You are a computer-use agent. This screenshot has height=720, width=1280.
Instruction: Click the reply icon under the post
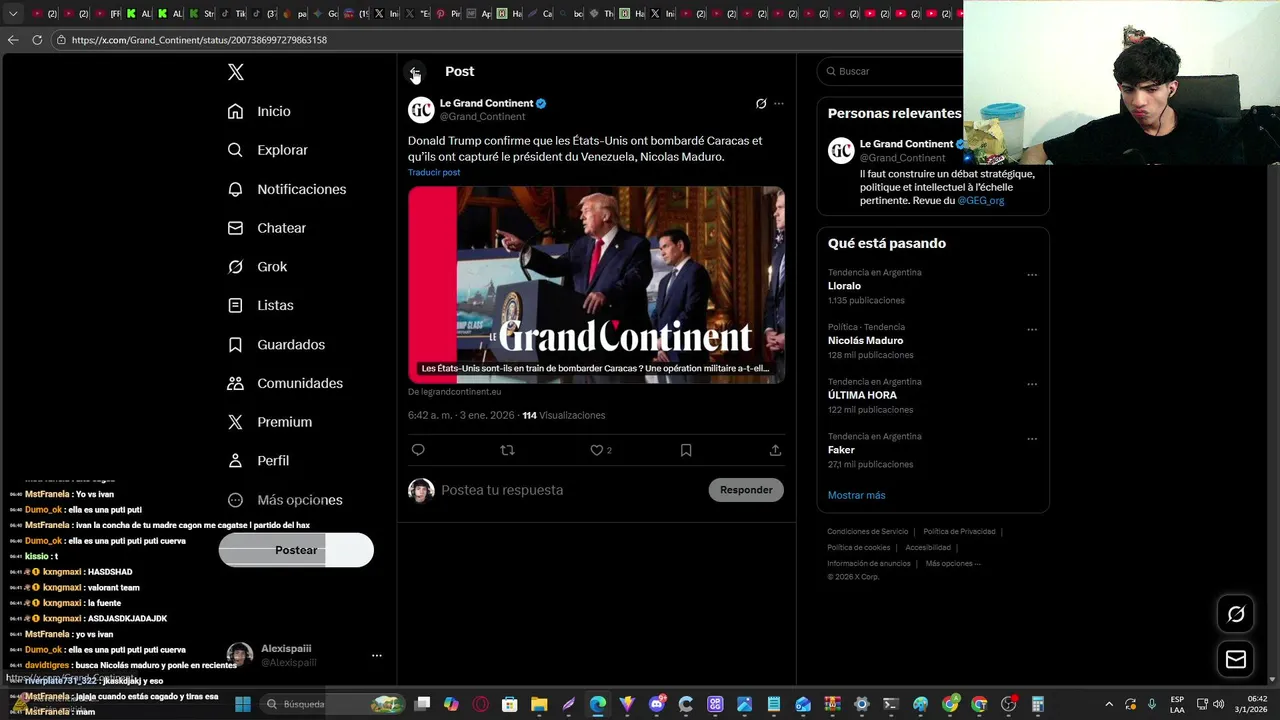point(418,450)
